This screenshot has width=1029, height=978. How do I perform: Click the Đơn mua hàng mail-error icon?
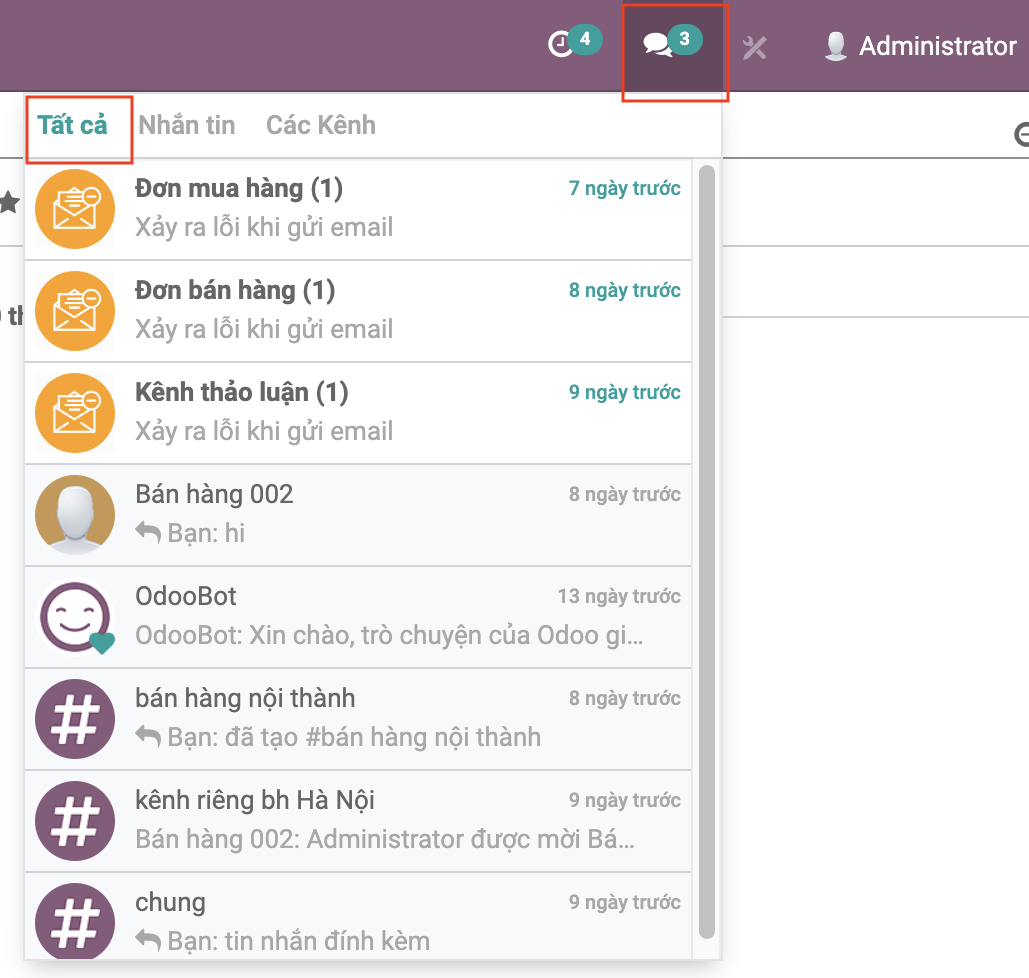click(x=75, y=208)
